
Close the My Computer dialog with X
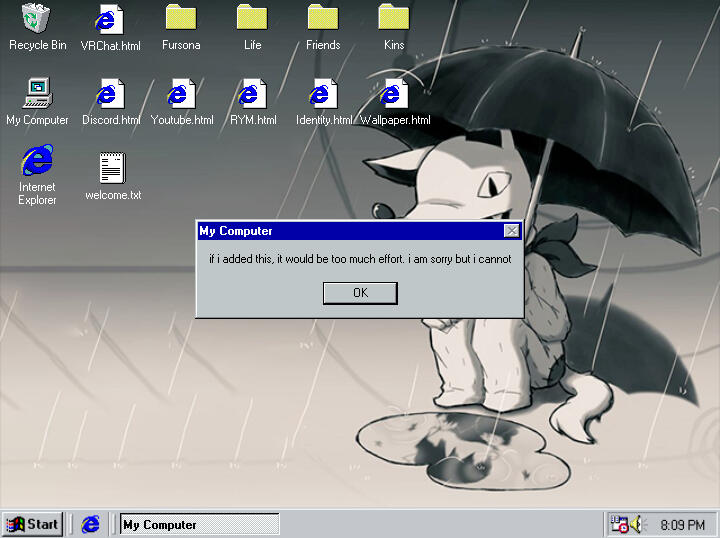[x=512, y=231]
